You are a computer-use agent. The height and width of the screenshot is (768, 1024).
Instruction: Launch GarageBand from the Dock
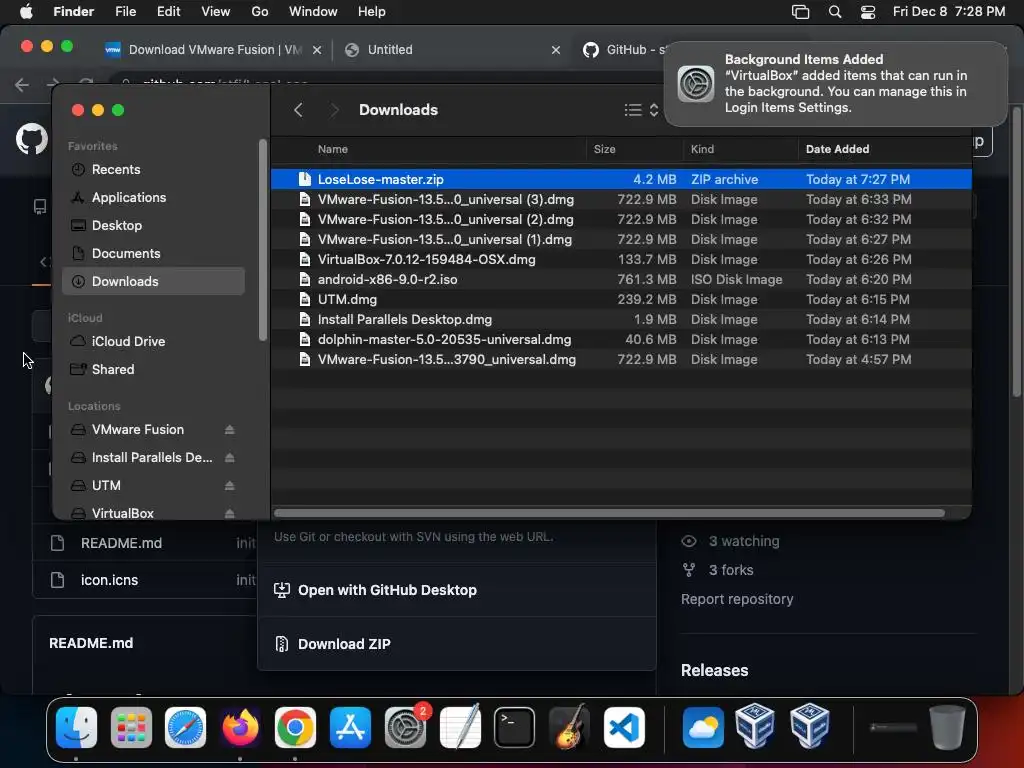click(x=569, y=727)
